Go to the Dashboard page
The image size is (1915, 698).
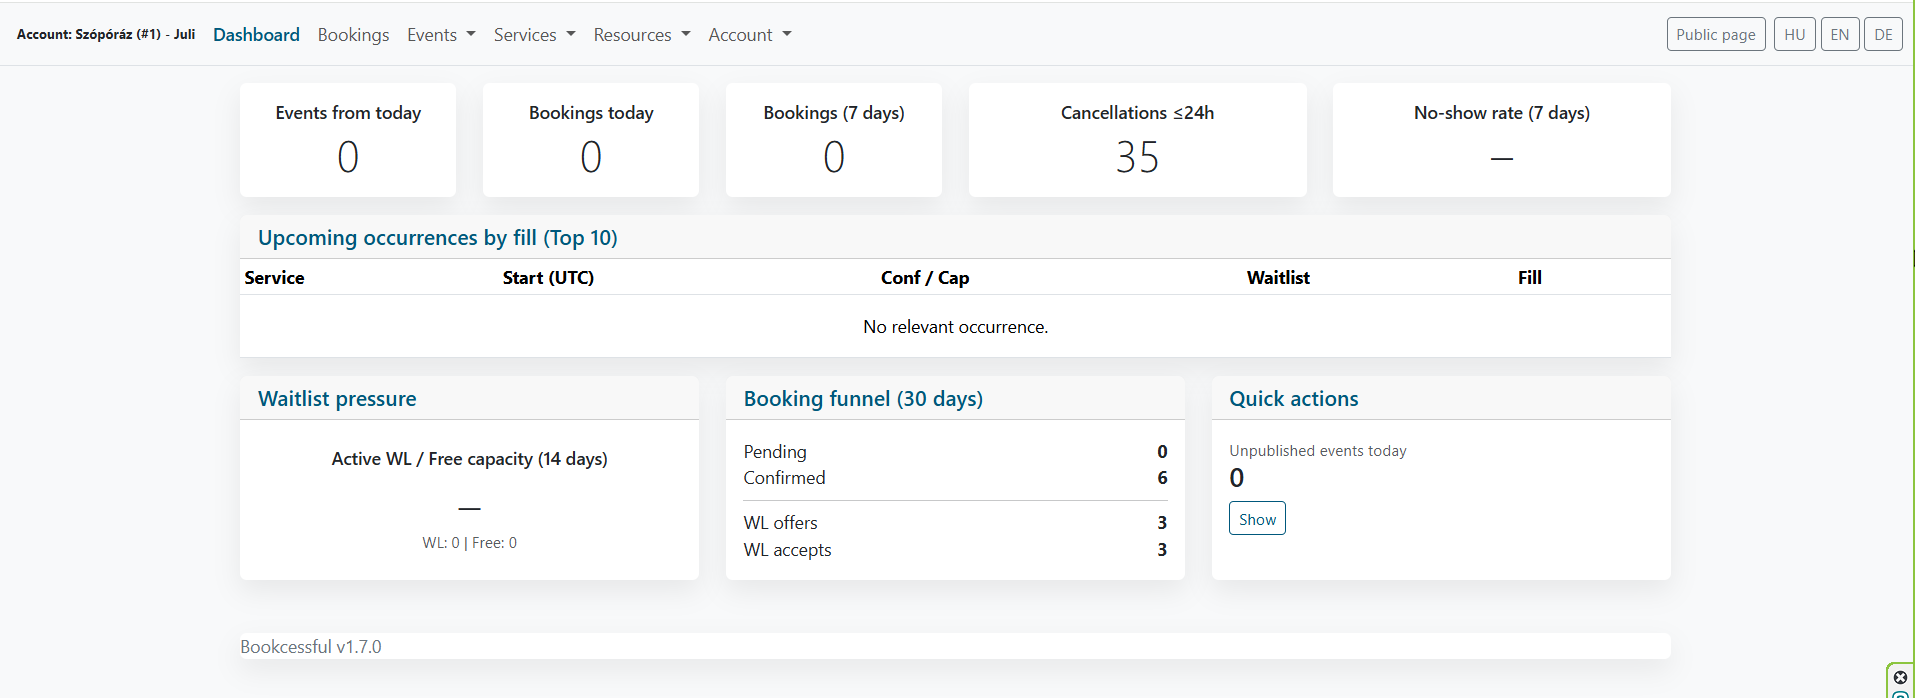coord(256,35)
